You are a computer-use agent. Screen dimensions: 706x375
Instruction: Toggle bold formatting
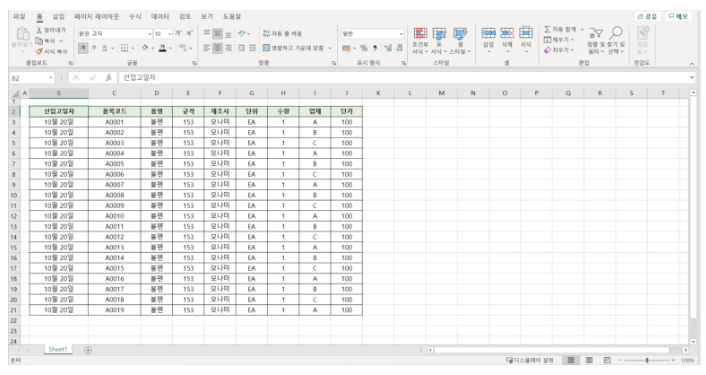(83, 48)
